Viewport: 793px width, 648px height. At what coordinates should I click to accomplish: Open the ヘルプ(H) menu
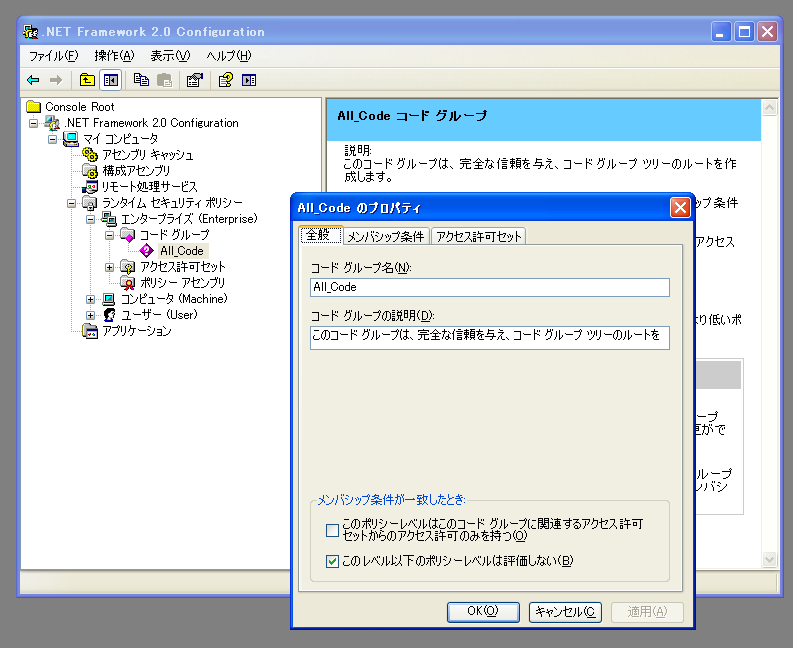pos(229,56)
